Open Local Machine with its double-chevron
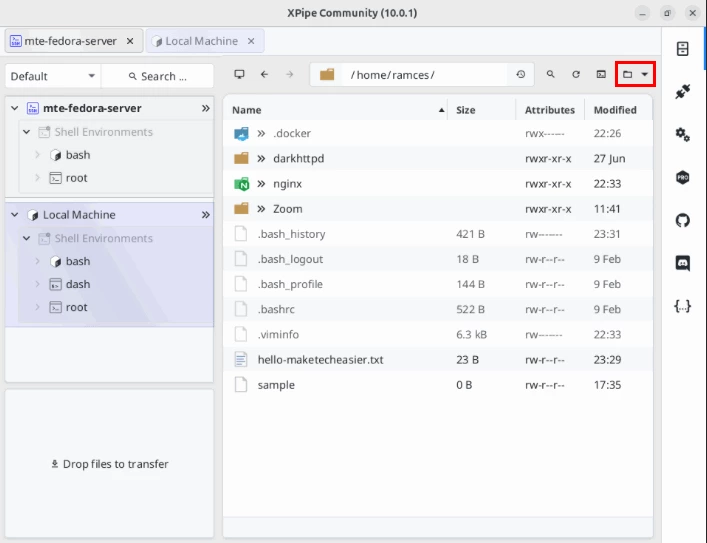This screenshot has height=543, width=707. 206,215
